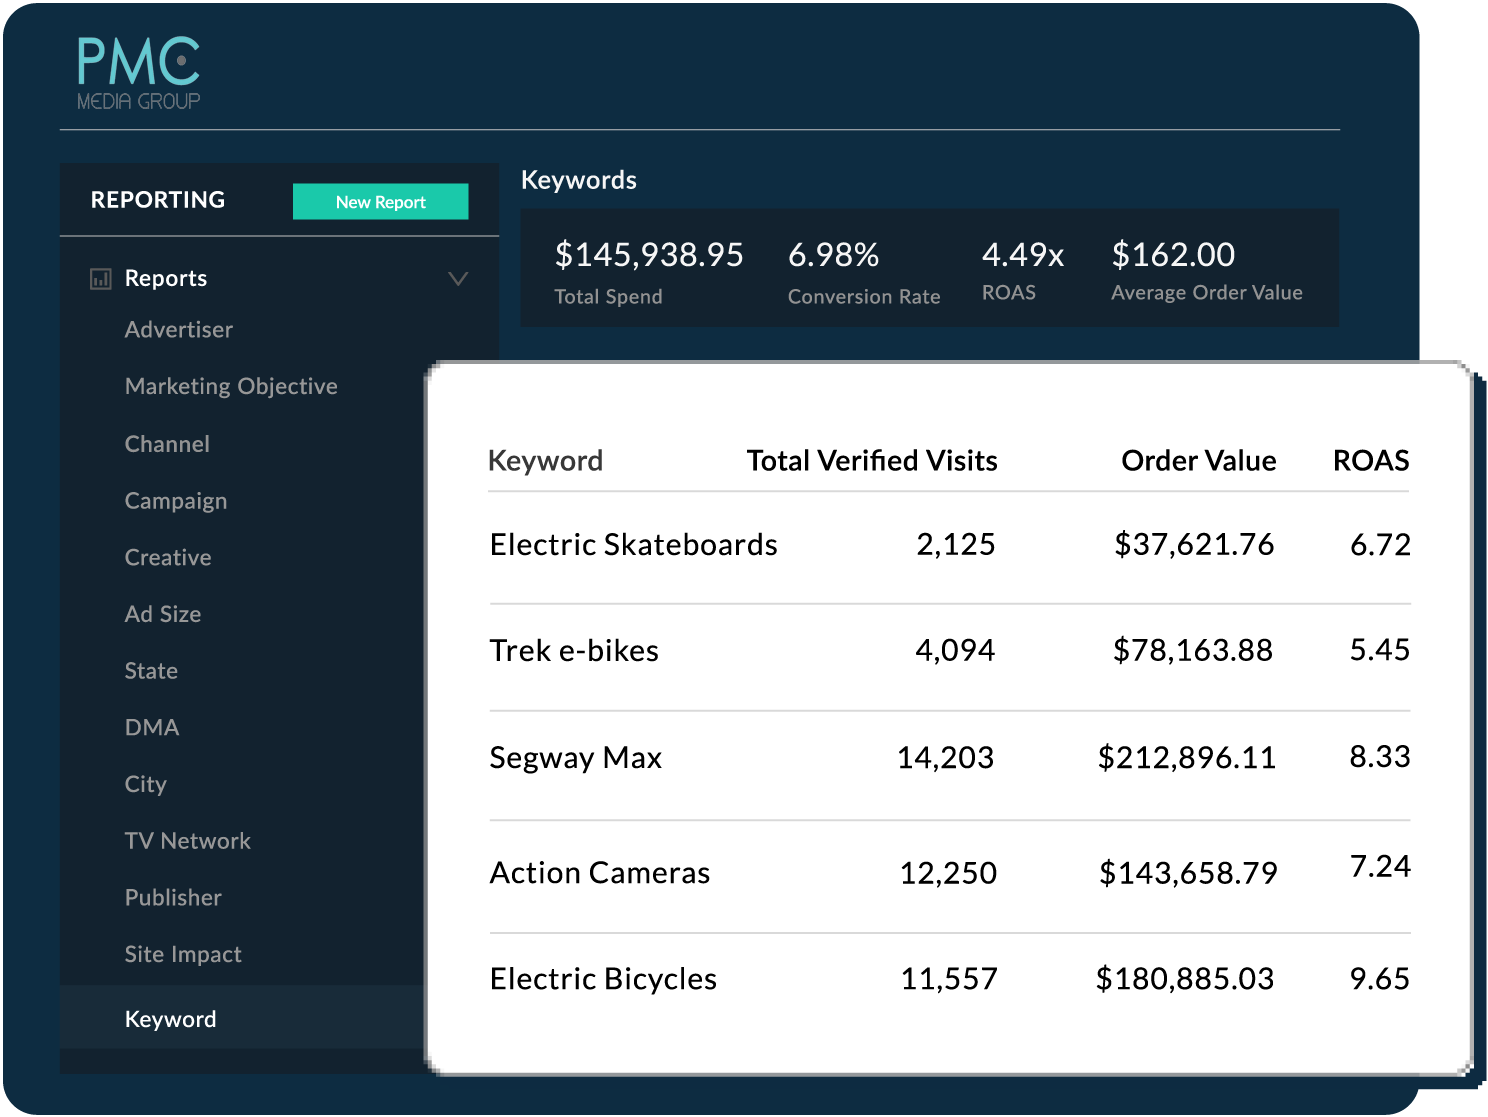Click the ROAS column header

pos(1370,461)
